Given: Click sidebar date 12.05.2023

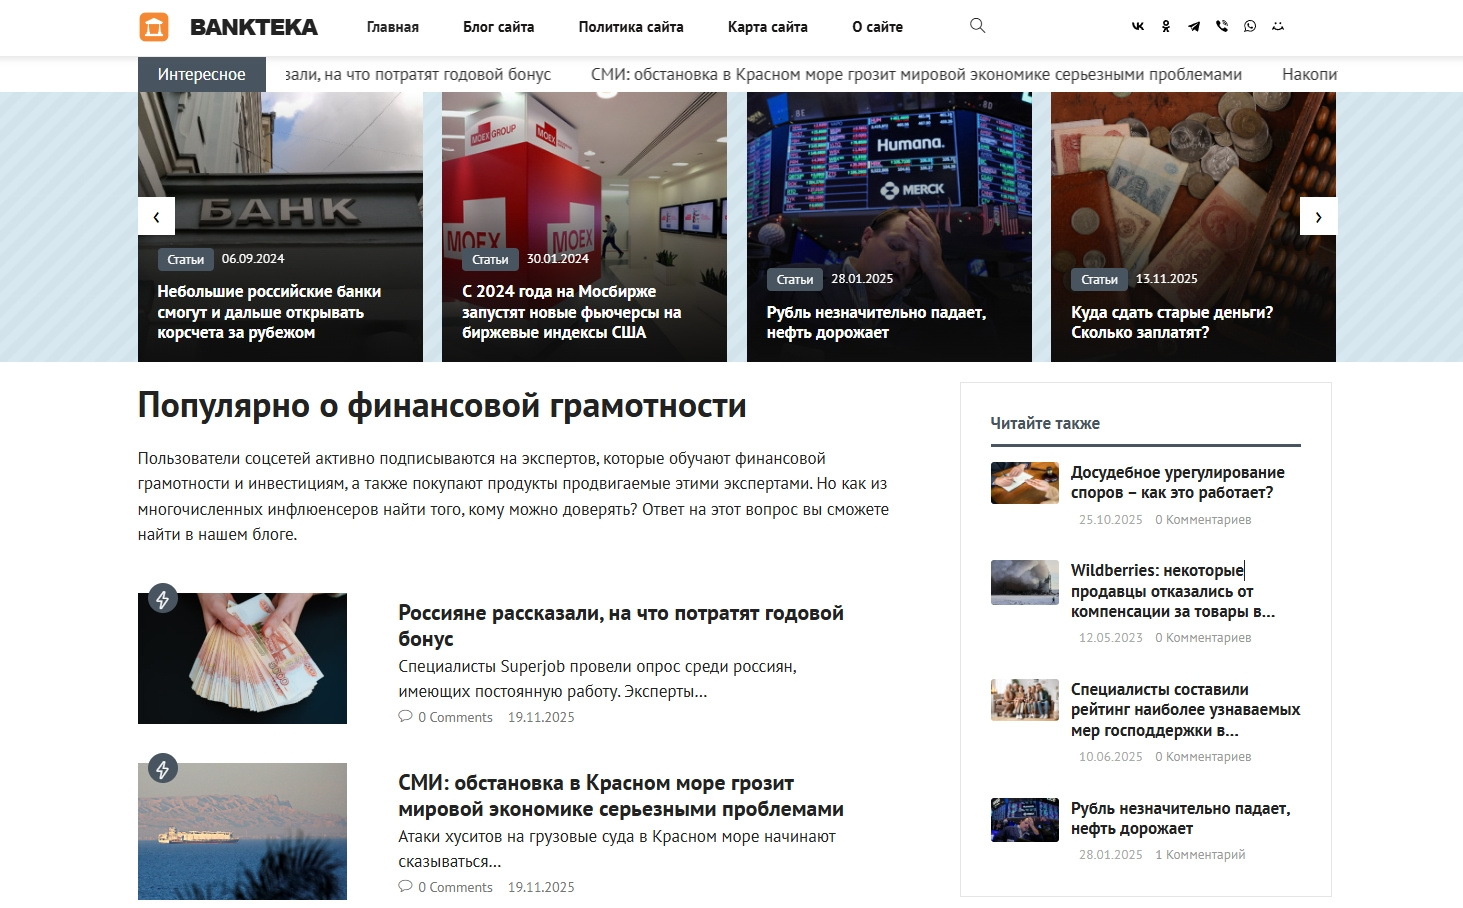Looking at the screenshot, I should pyautogui.click(x=1110, y=638).
